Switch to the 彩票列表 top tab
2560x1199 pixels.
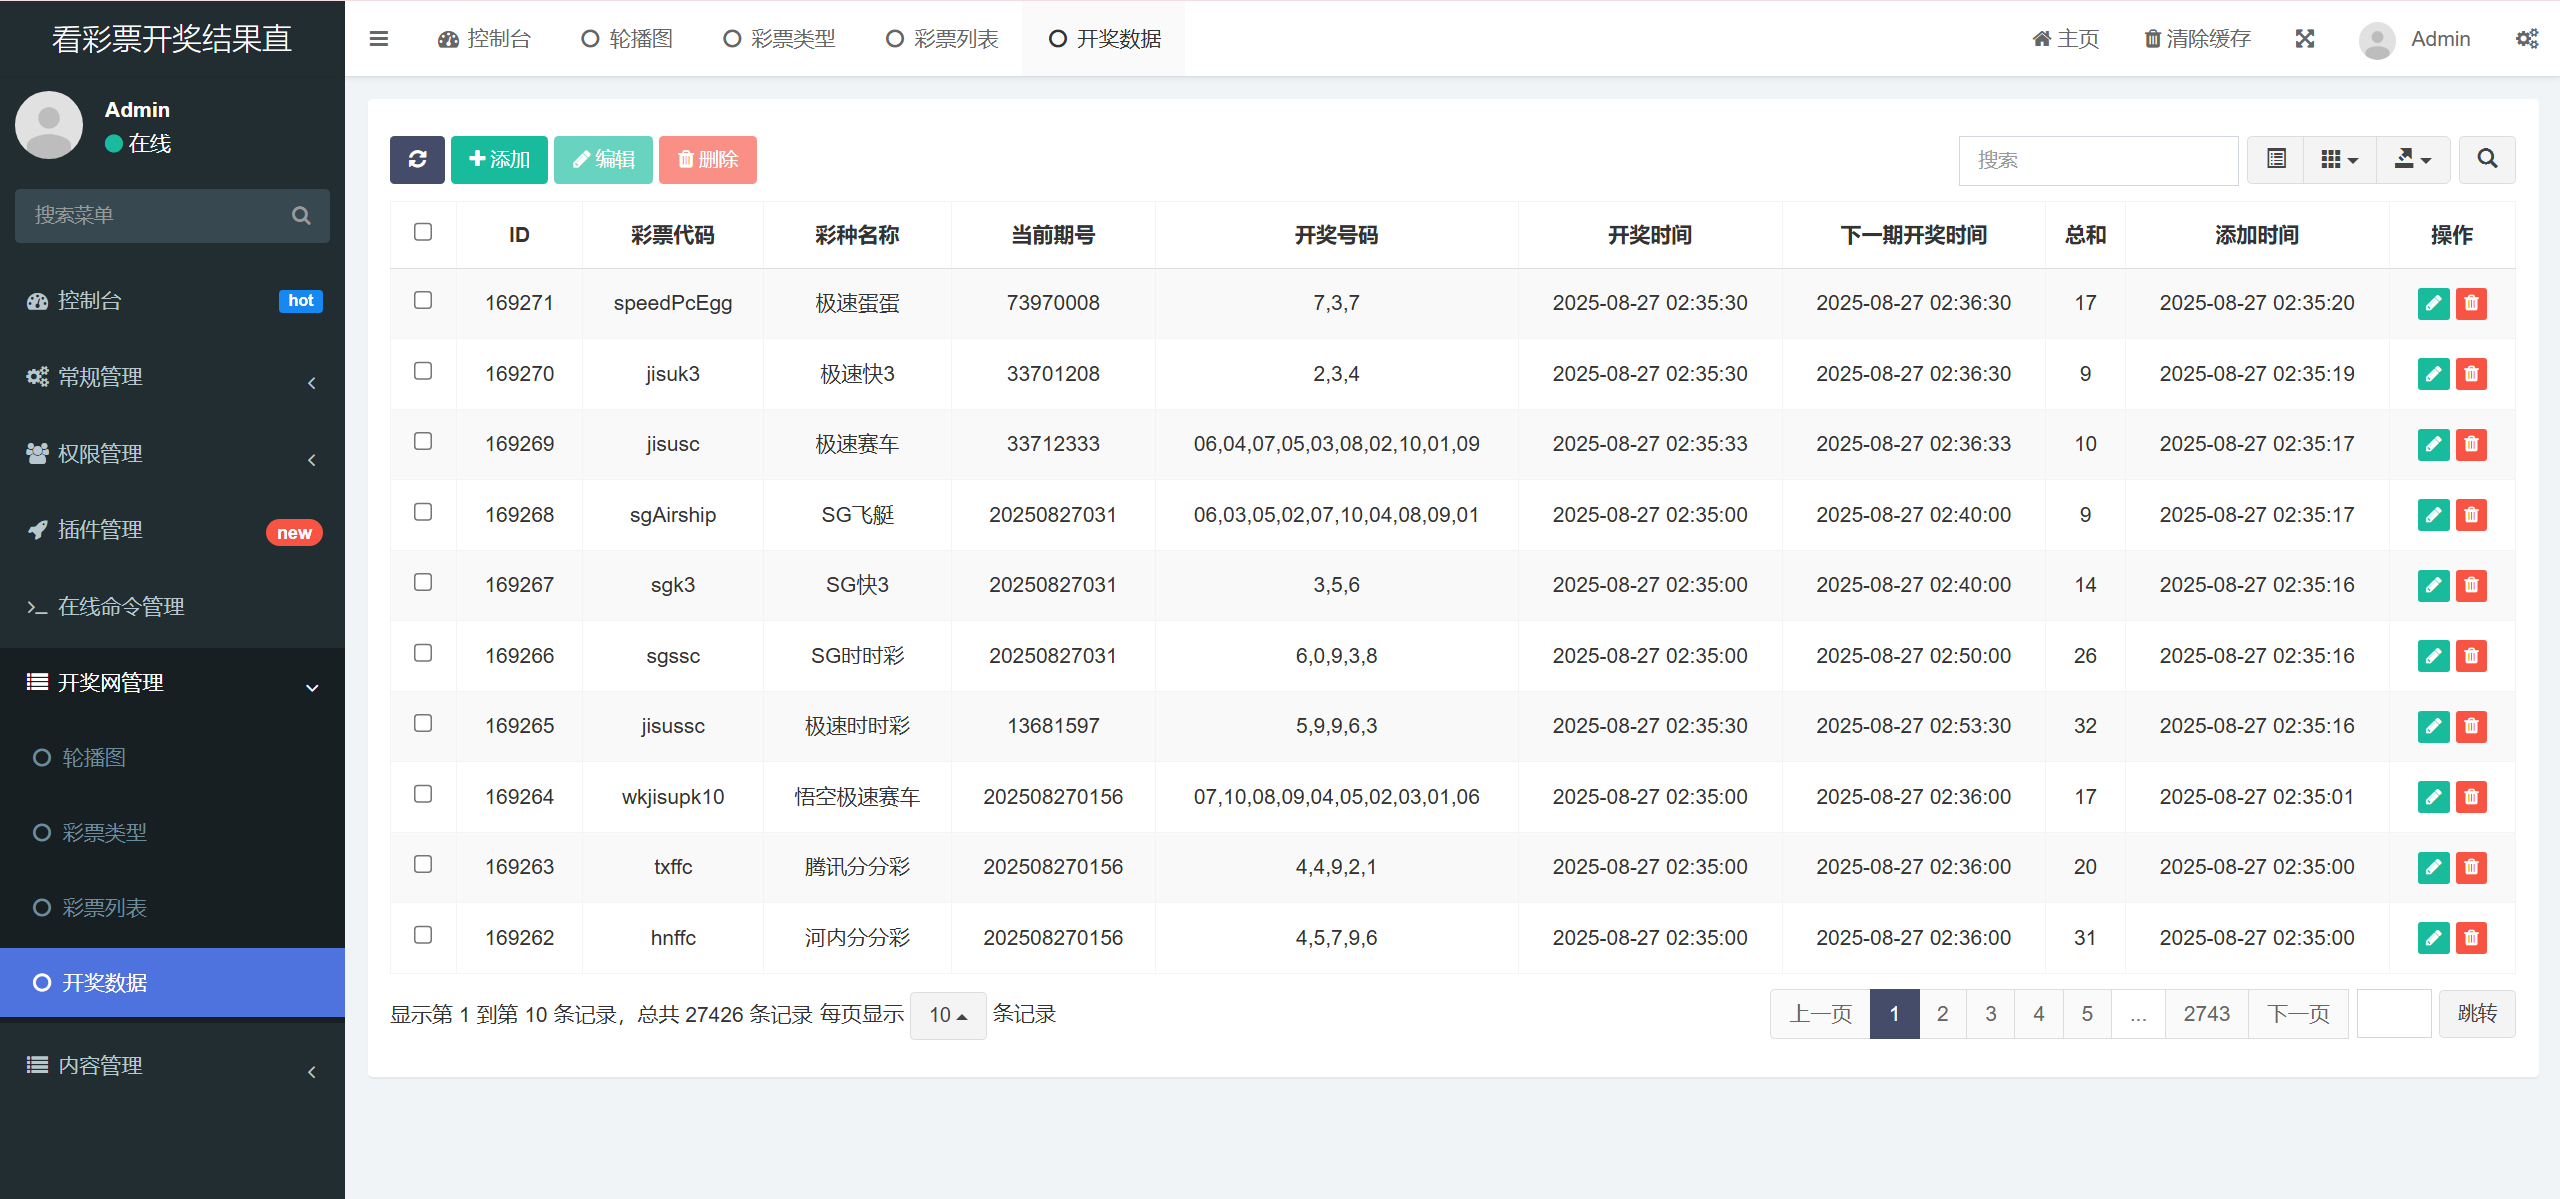point(942,39)
